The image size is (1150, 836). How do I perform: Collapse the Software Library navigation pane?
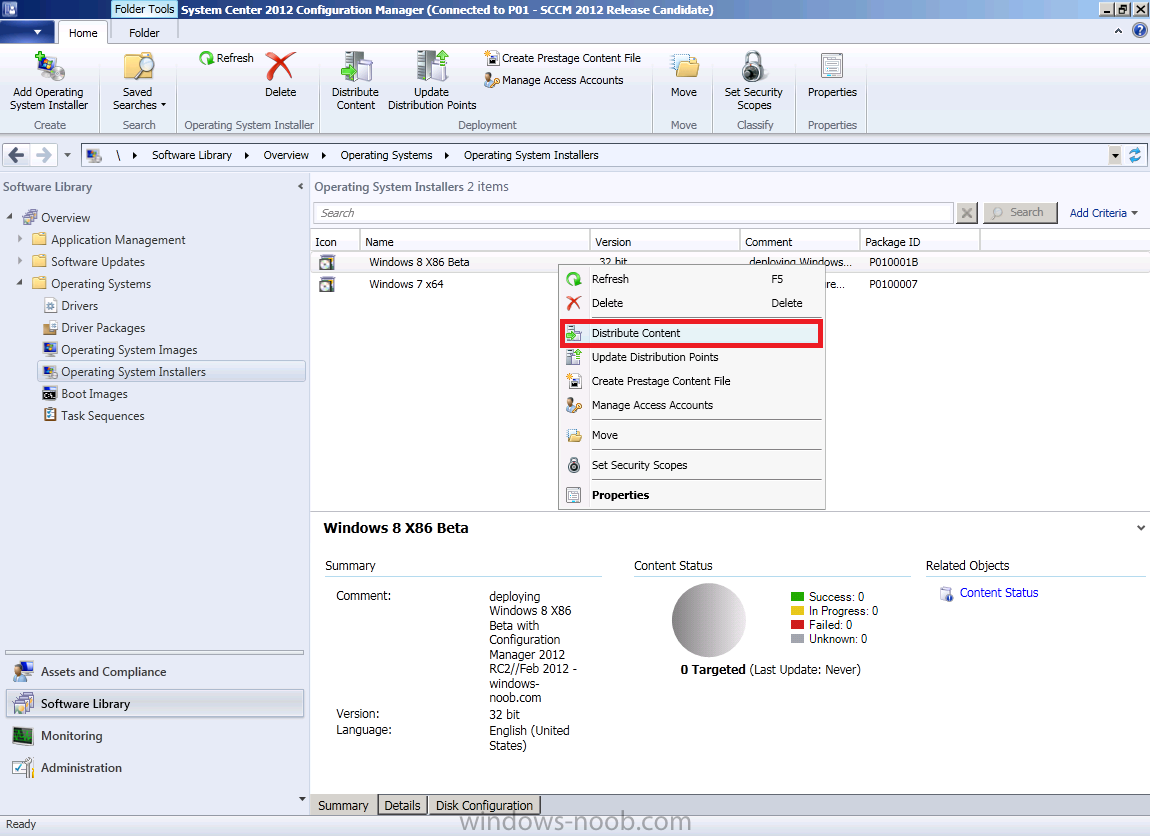coord(300,186)
